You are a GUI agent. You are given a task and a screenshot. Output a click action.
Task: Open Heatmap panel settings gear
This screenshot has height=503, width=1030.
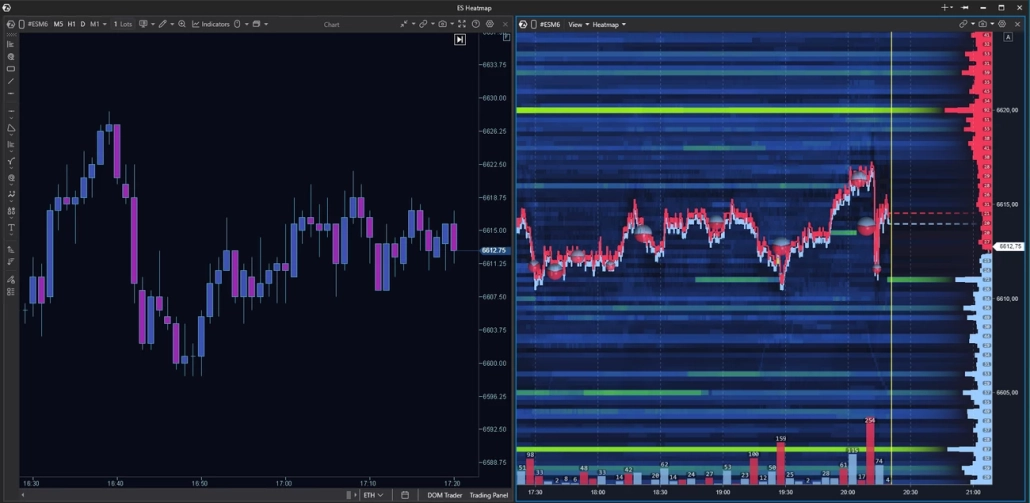1002,24
